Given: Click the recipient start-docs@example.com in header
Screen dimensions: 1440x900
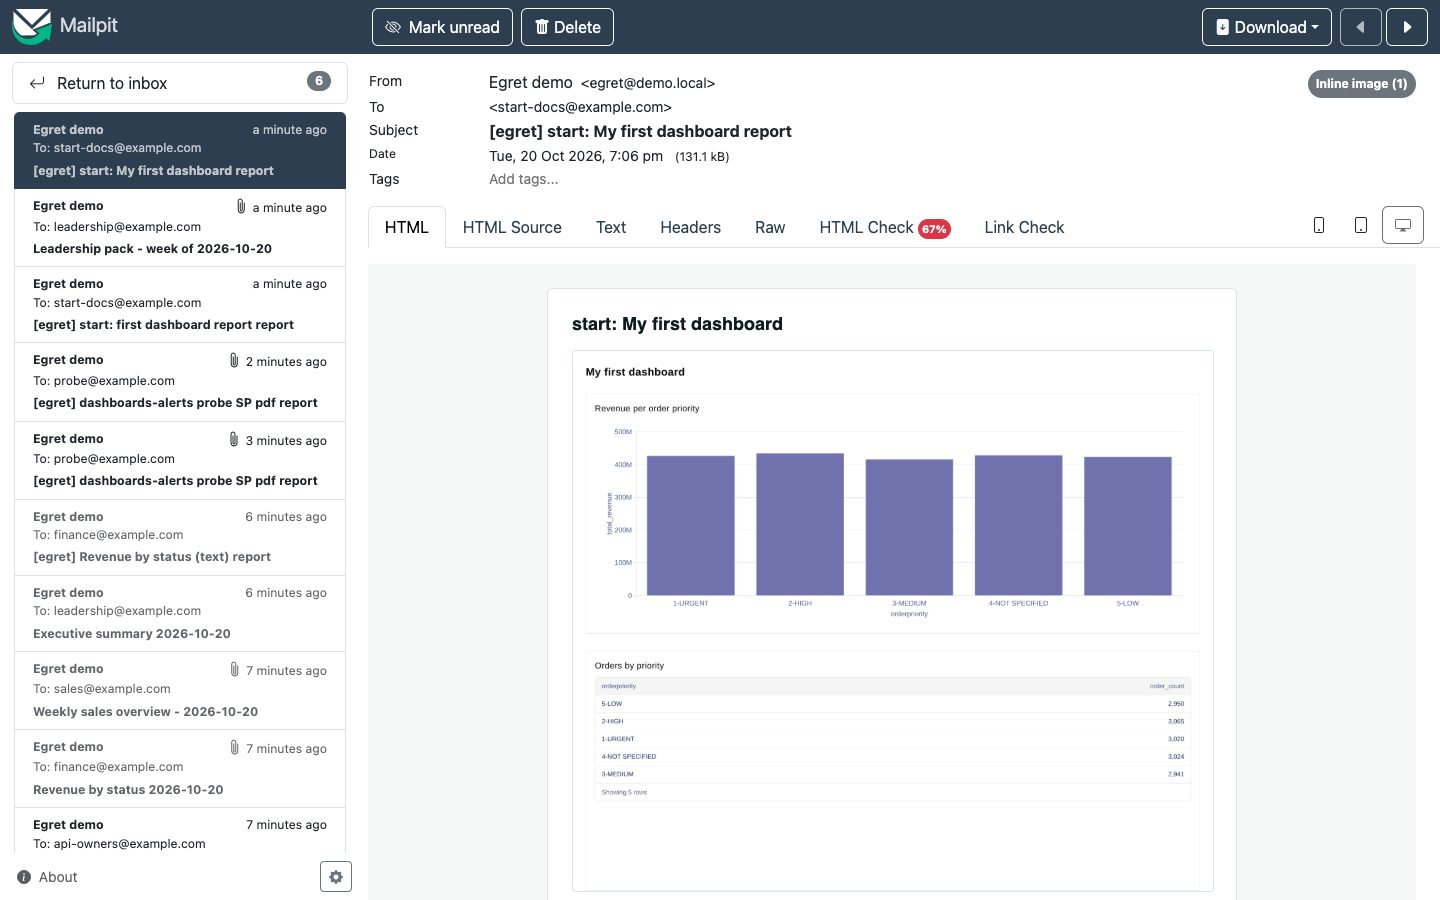Looking at the screenshot, I should coord(580,107).
